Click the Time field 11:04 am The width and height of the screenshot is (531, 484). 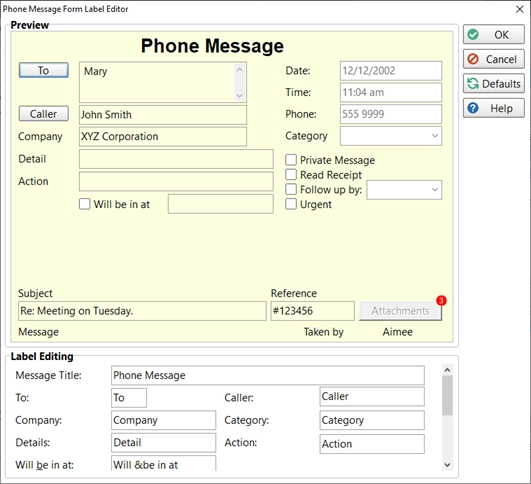(x=391, y=92)
